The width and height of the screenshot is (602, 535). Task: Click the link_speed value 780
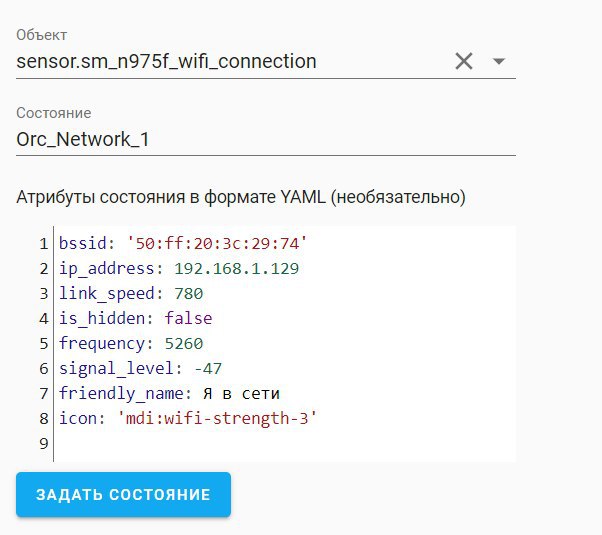pyautogui.click(x=189, y=294)
